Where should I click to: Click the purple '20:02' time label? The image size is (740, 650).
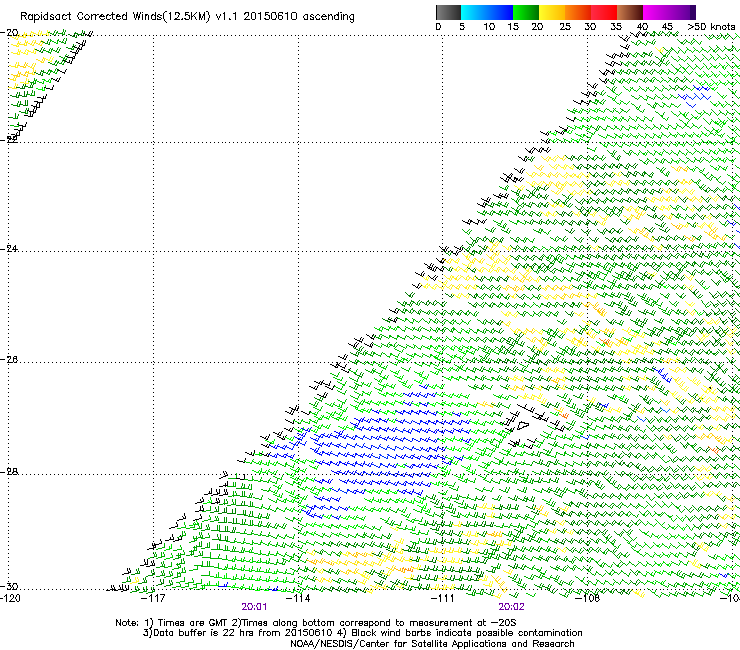click(x=512, y=607)
